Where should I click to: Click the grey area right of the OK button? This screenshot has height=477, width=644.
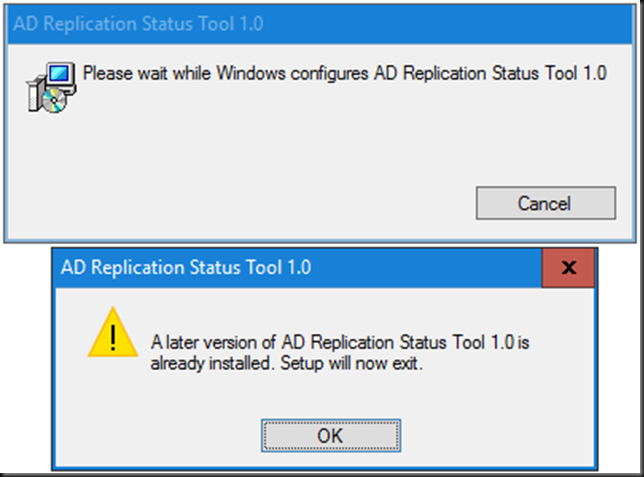493,436
